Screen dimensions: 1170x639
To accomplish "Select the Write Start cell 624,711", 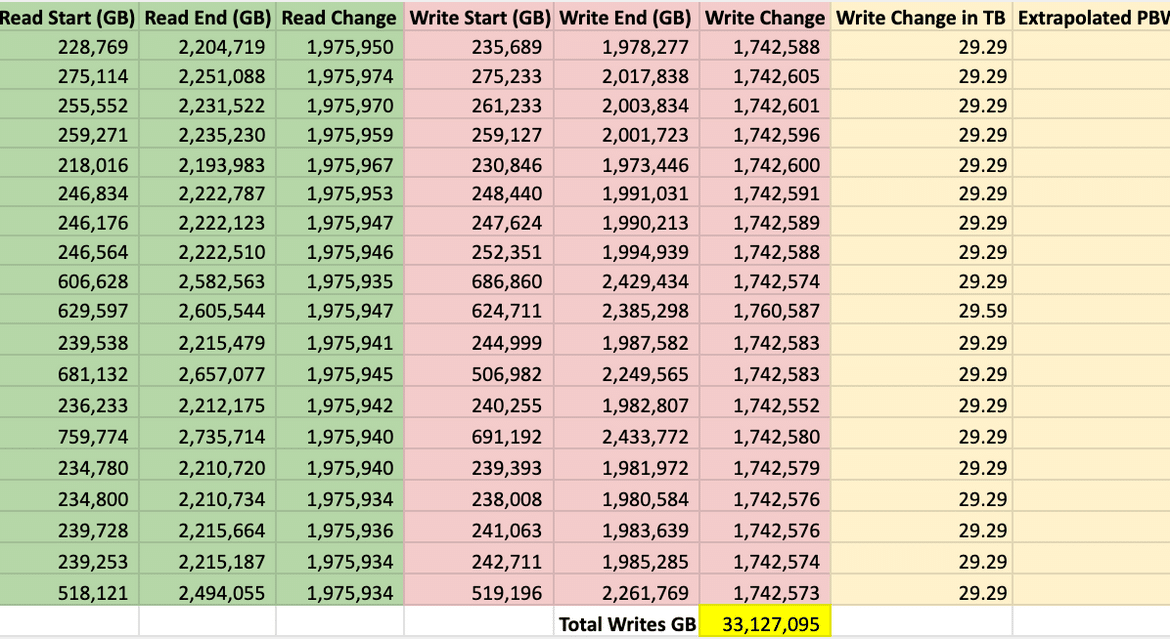I will tap(479, 311).
